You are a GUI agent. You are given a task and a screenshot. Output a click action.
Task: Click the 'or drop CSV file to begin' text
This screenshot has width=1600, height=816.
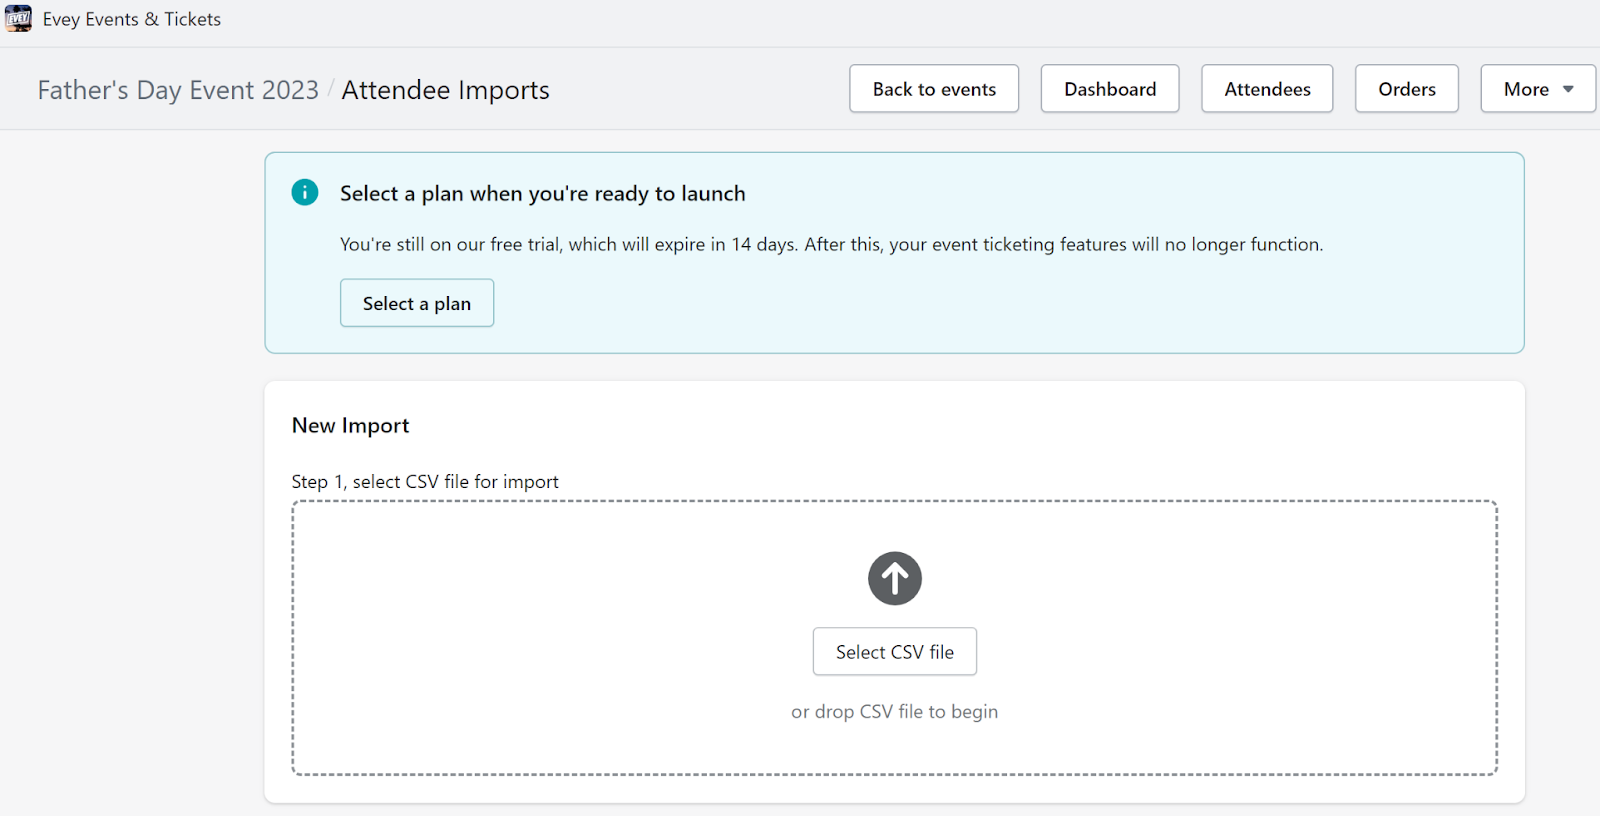click(x=894, y=712)
